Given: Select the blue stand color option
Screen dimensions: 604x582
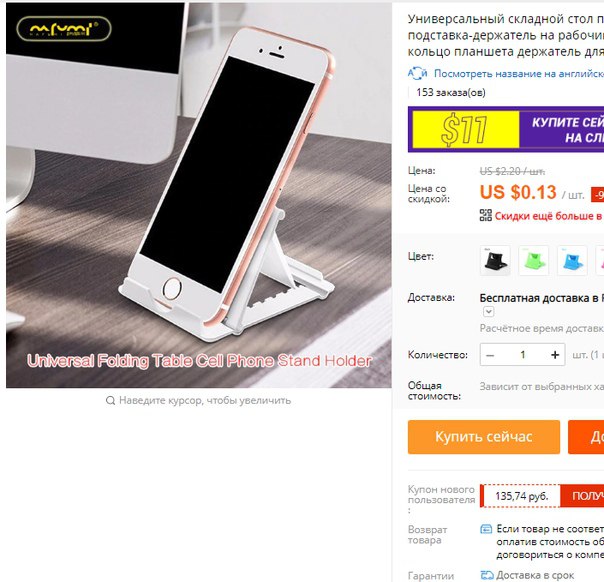Looking at the screenshot, I should [x=572, y=260].
